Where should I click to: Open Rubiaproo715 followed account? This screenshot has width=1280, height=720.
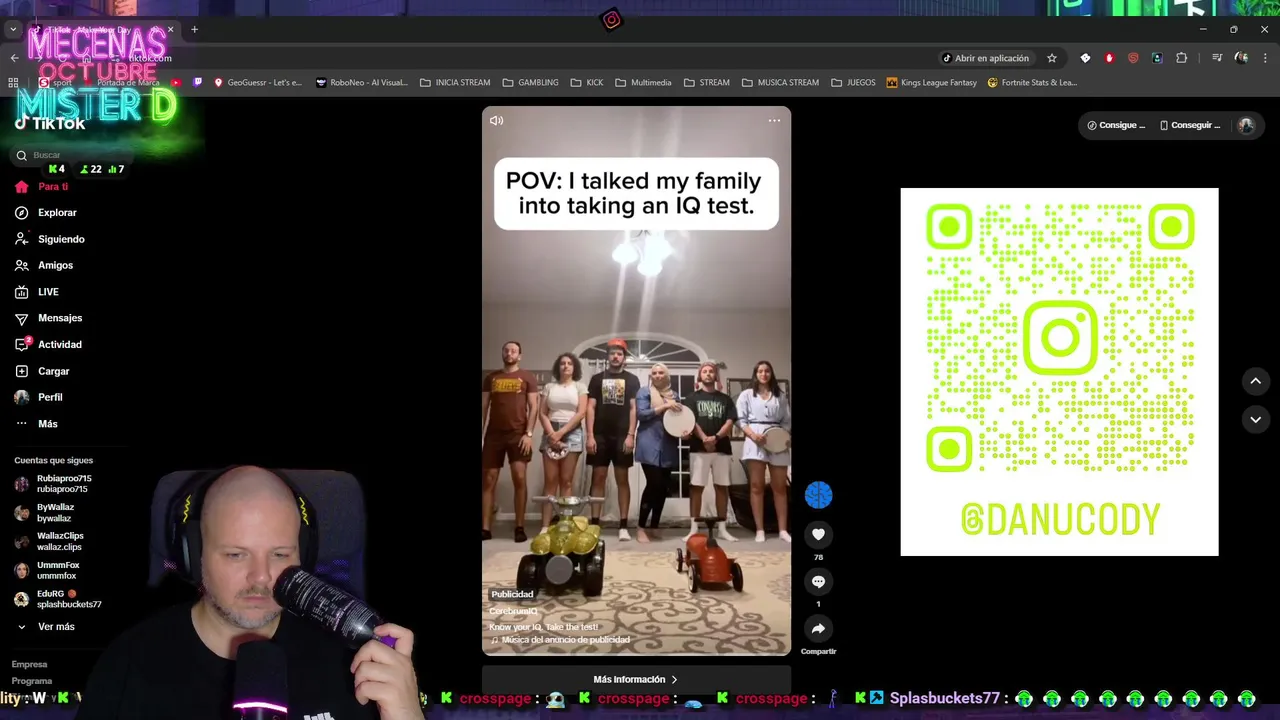[53, 484]
